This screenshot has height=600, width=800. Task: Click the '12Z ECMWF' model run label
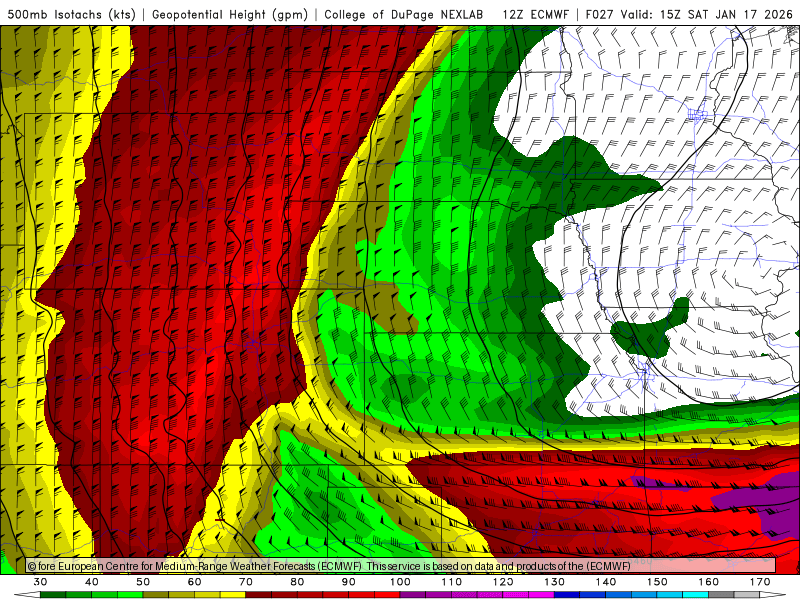point(536,14)
